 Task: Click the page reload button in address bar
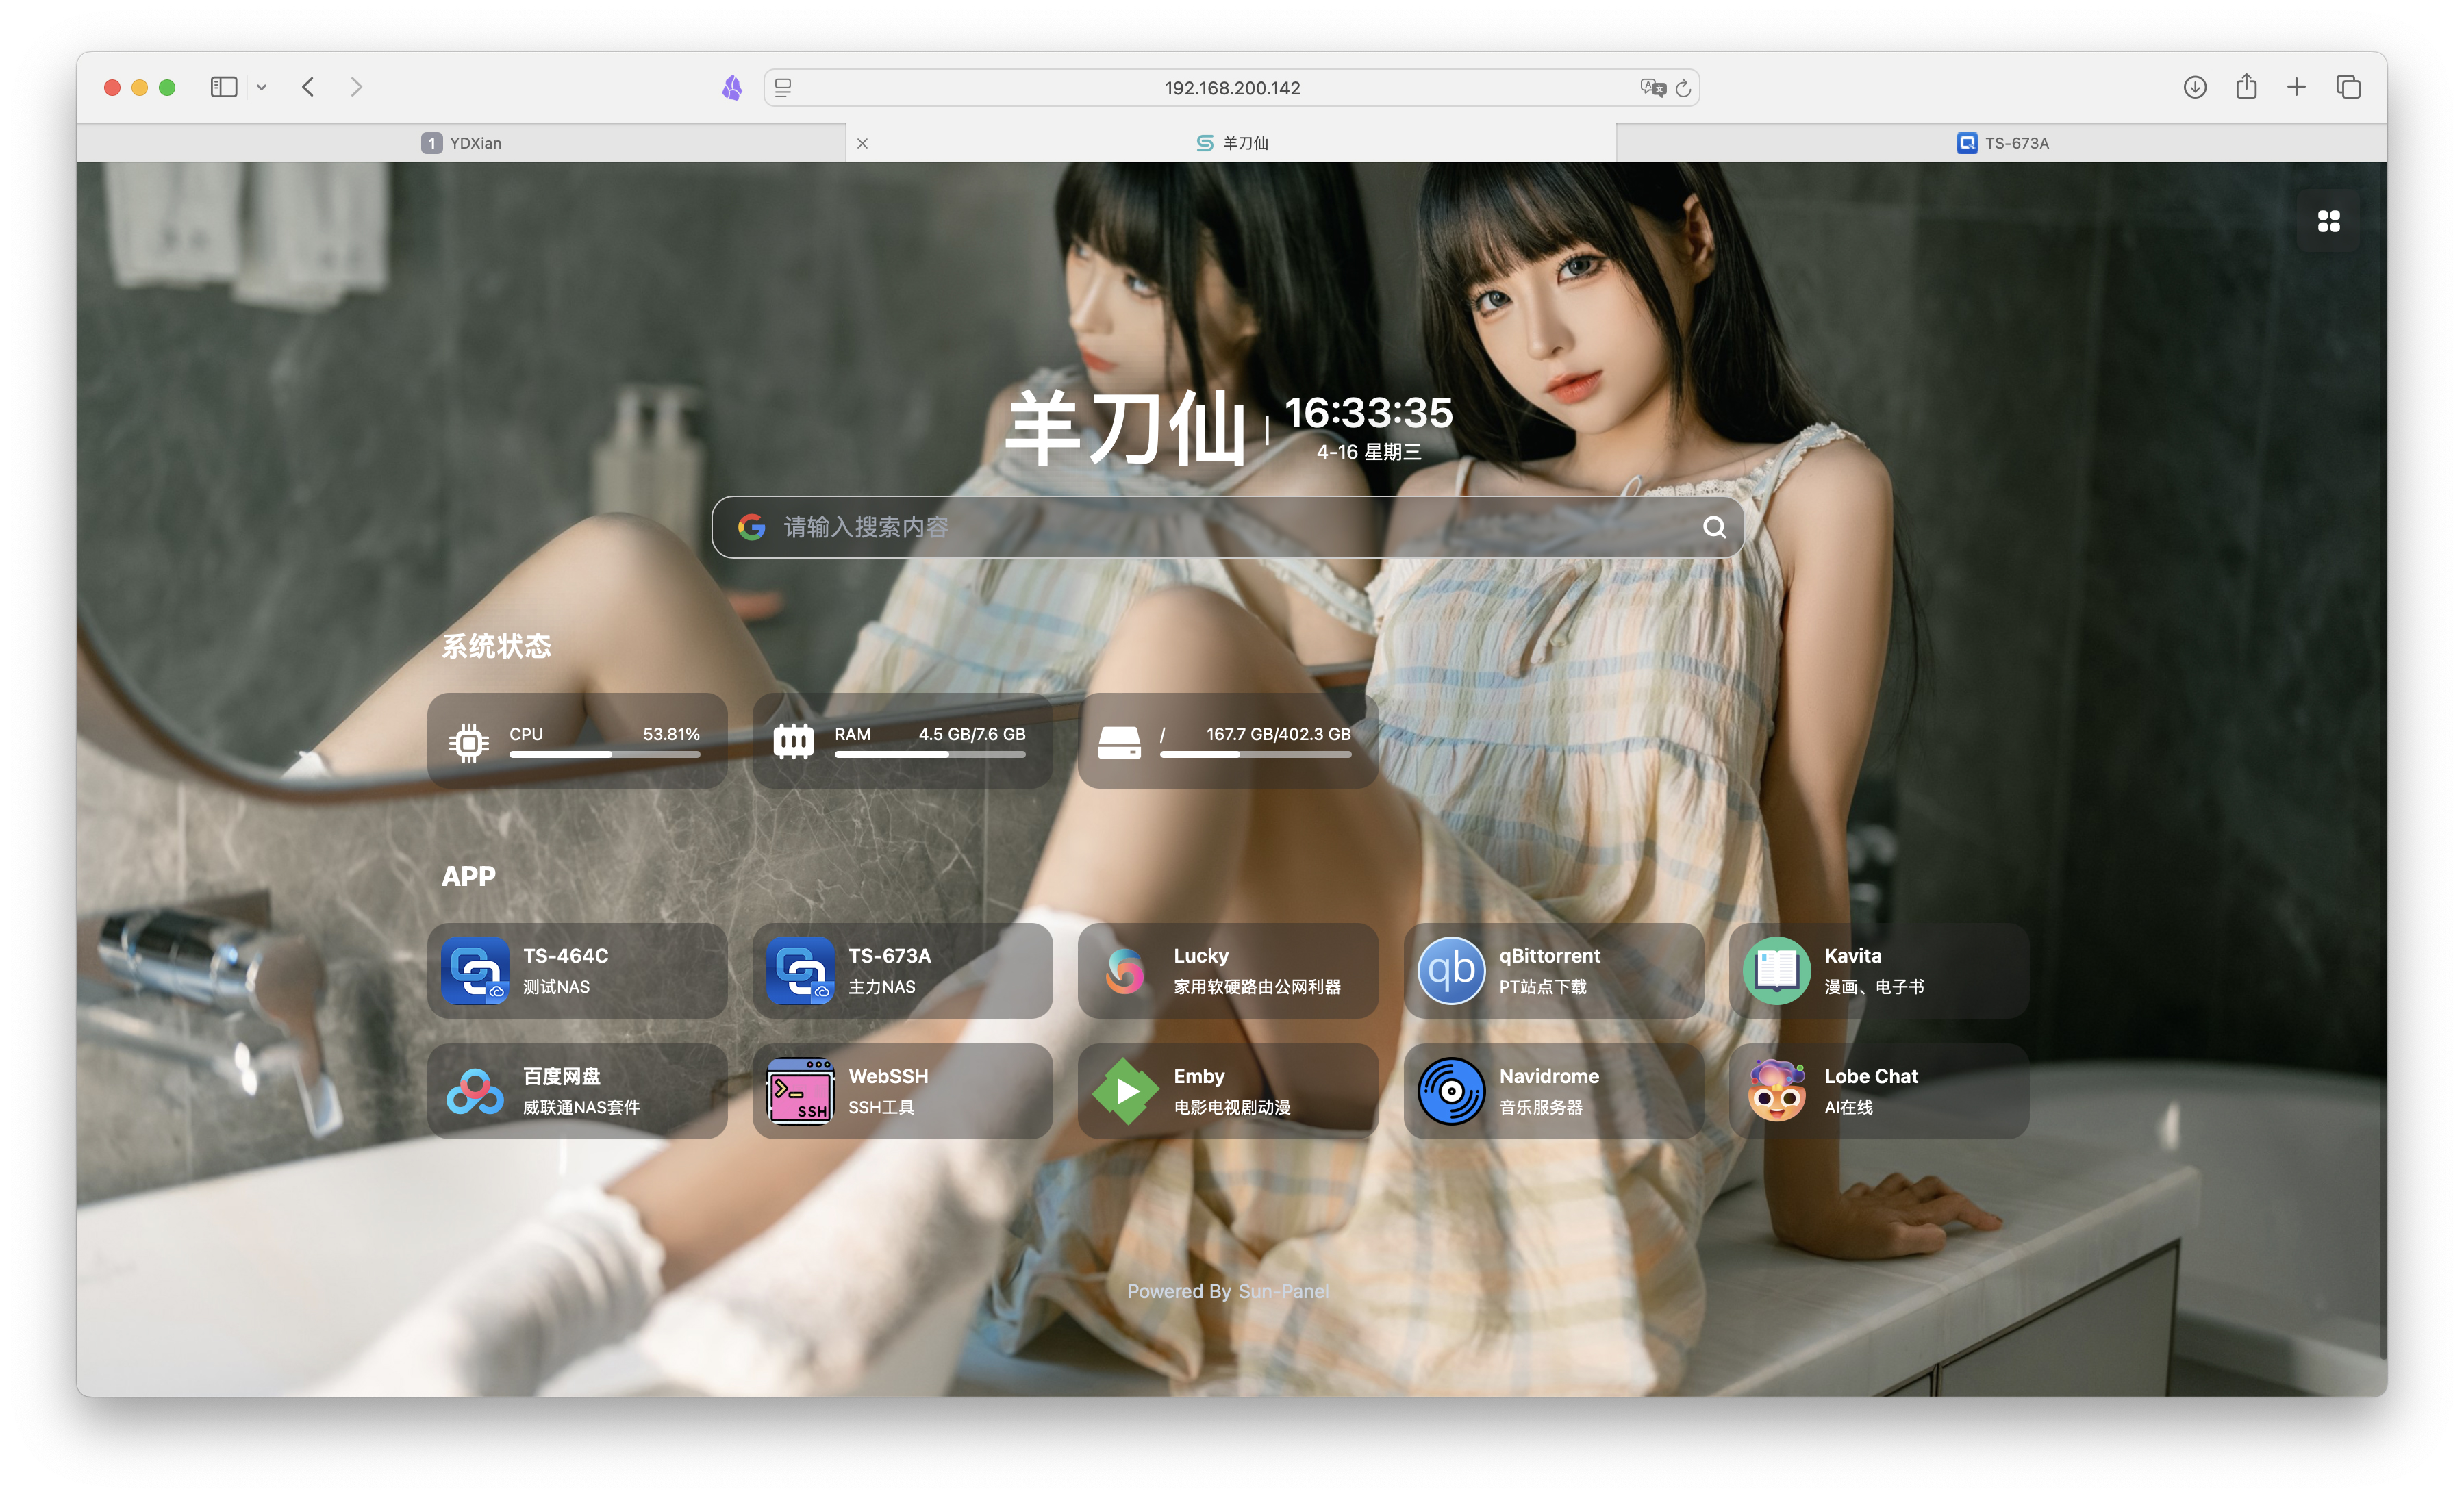[x=1683, y=88]
